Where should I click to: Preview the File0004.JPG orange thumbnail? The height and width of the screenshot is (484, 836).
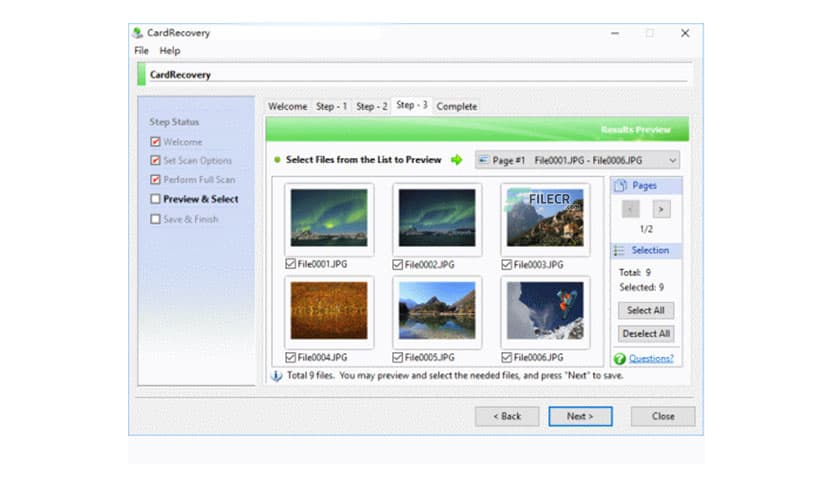pos(329,311)
